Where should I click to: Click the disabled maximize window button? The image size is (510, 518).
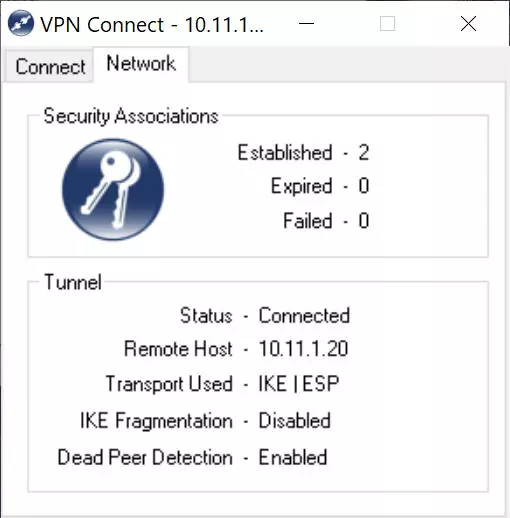[x=387, y=24]
